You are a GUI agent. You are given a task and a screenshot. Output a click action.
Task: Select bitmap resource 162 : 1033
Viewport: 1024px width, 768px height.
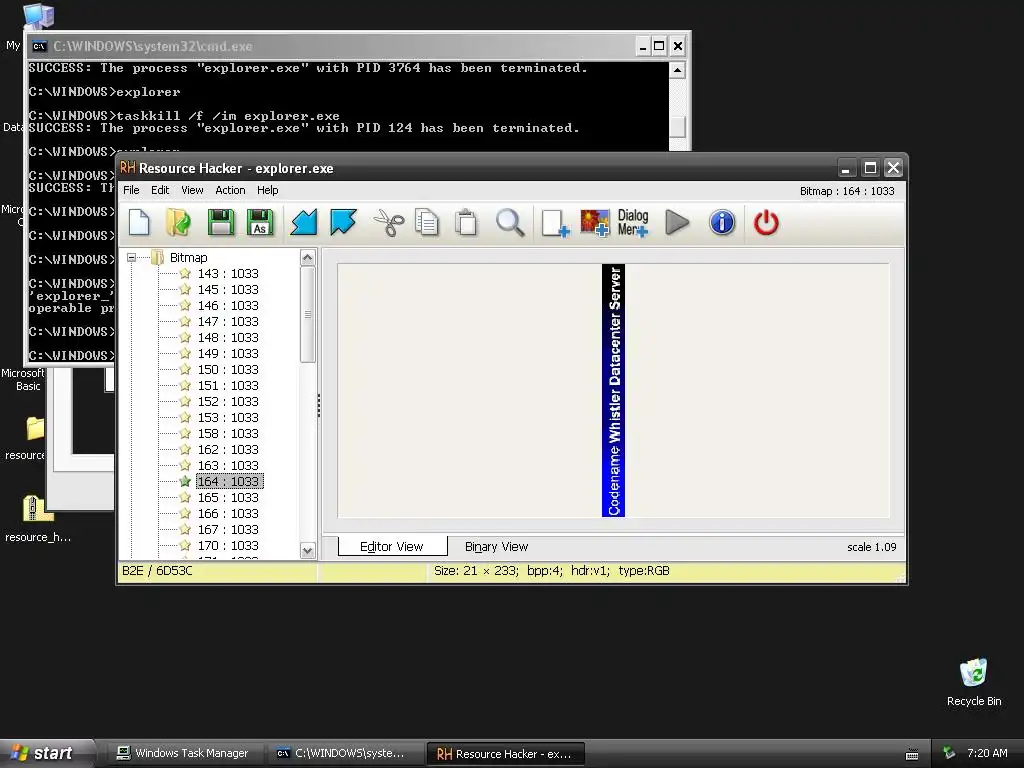(x=228, y=449)
